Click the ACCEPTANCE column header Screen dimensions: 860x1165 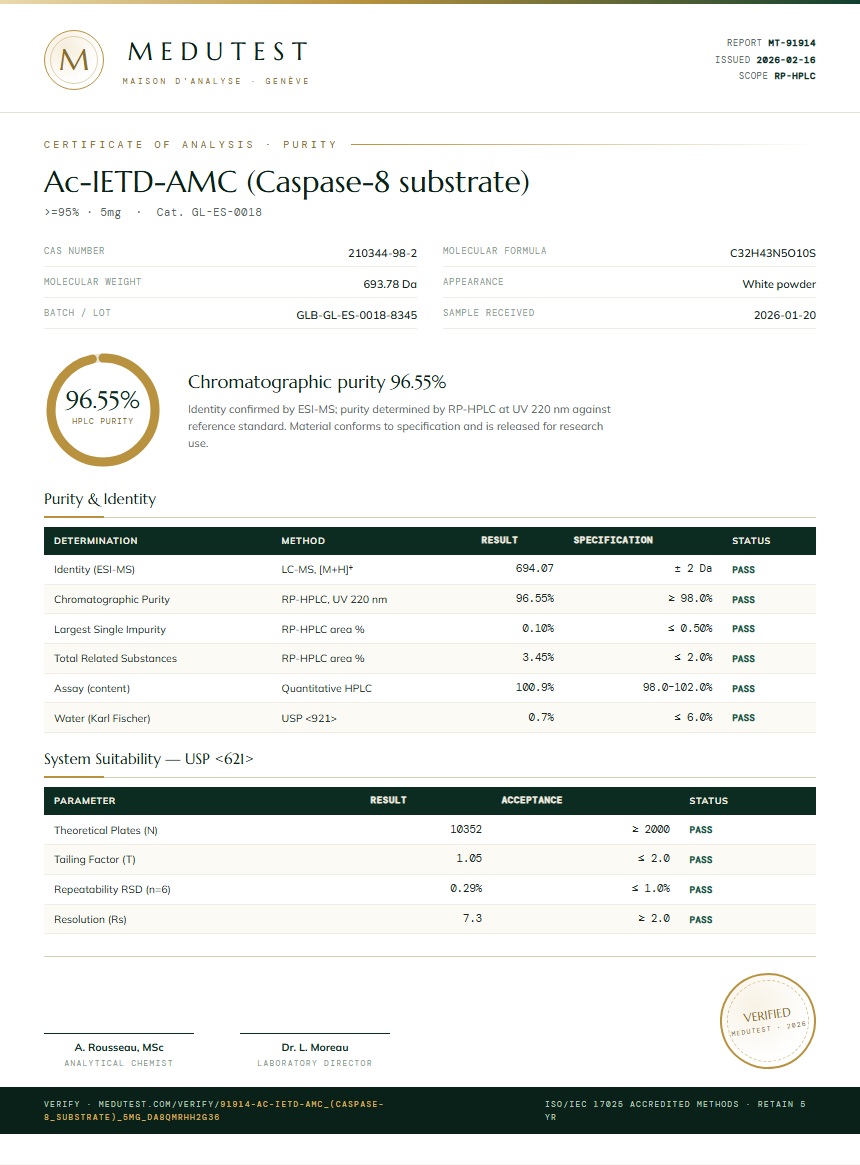click(531, 800)
